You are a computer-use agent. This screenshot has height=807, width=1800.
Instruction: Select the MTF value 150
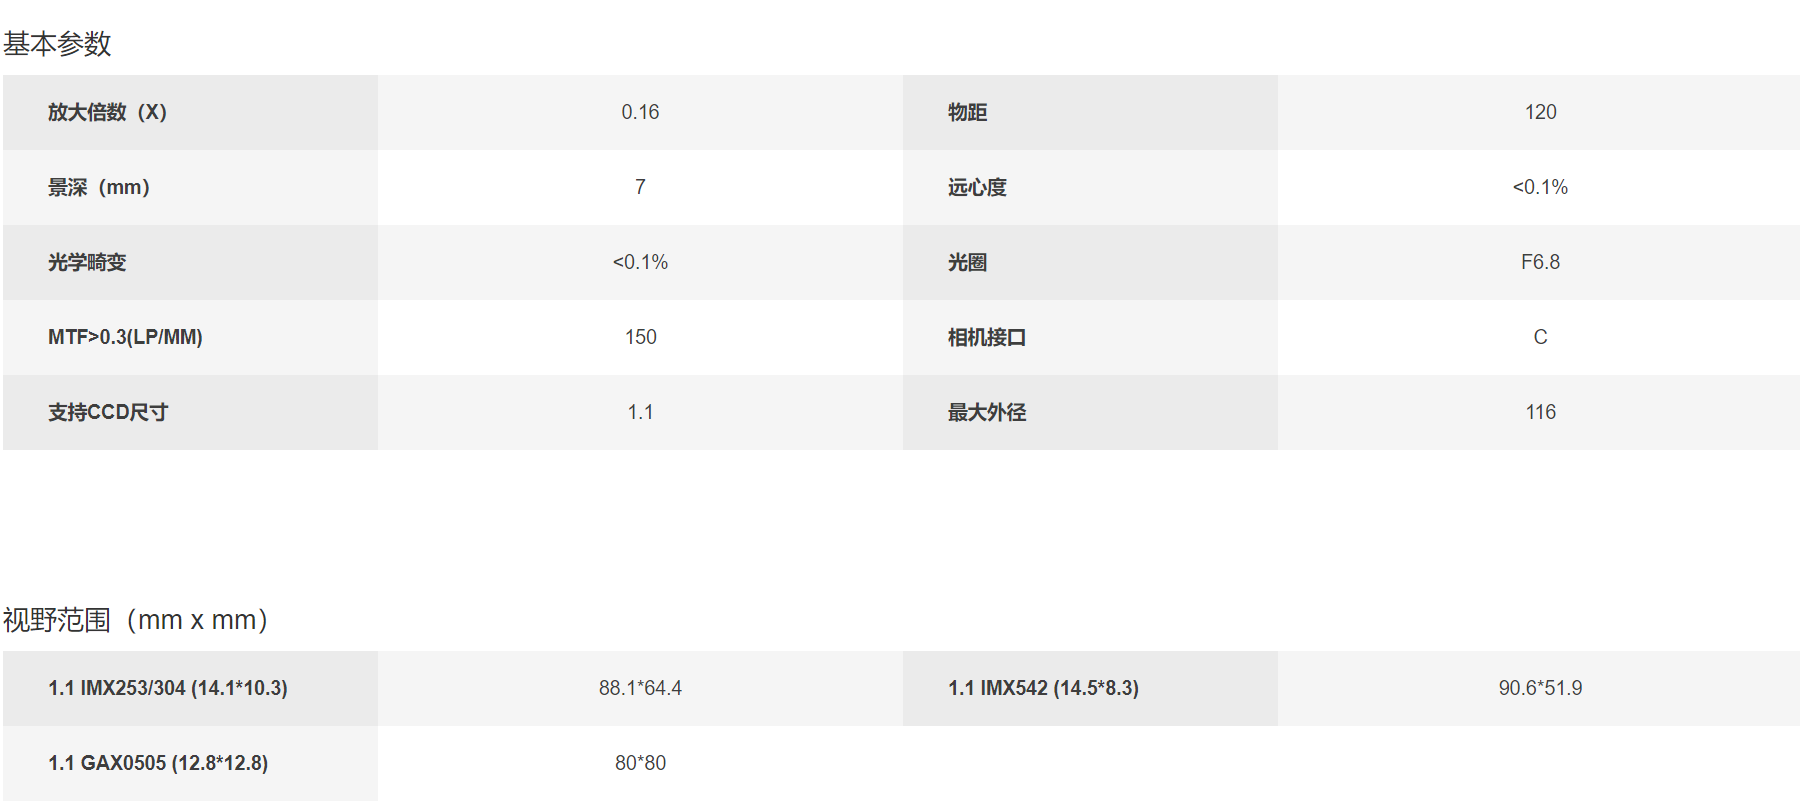pyautogui.click(x=640, y=337)
